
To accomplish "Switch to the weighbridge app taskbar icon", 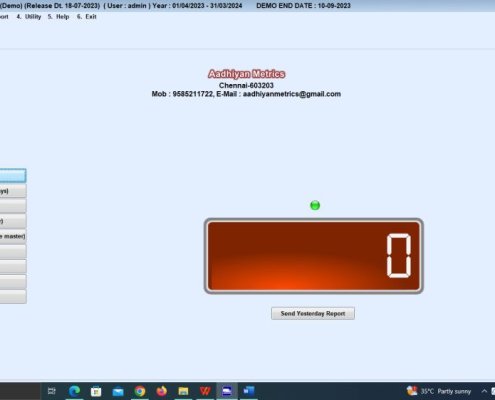I will point(227,391).
